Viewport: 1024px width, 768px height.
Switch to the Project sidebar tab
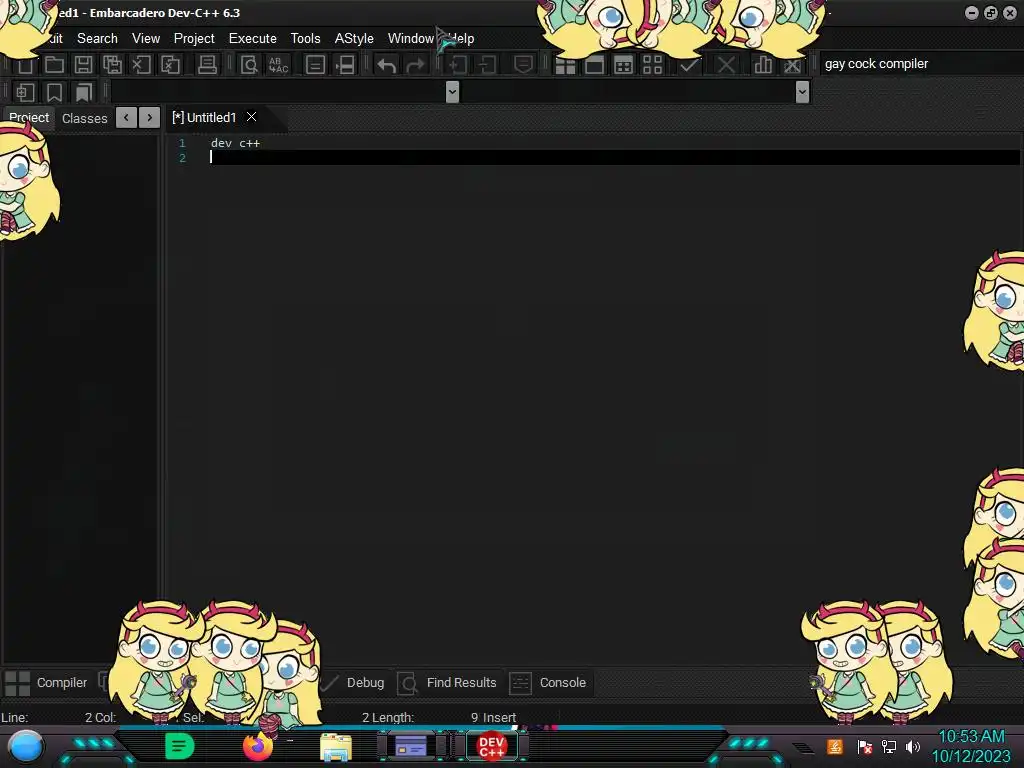click(x=29, y=118)
